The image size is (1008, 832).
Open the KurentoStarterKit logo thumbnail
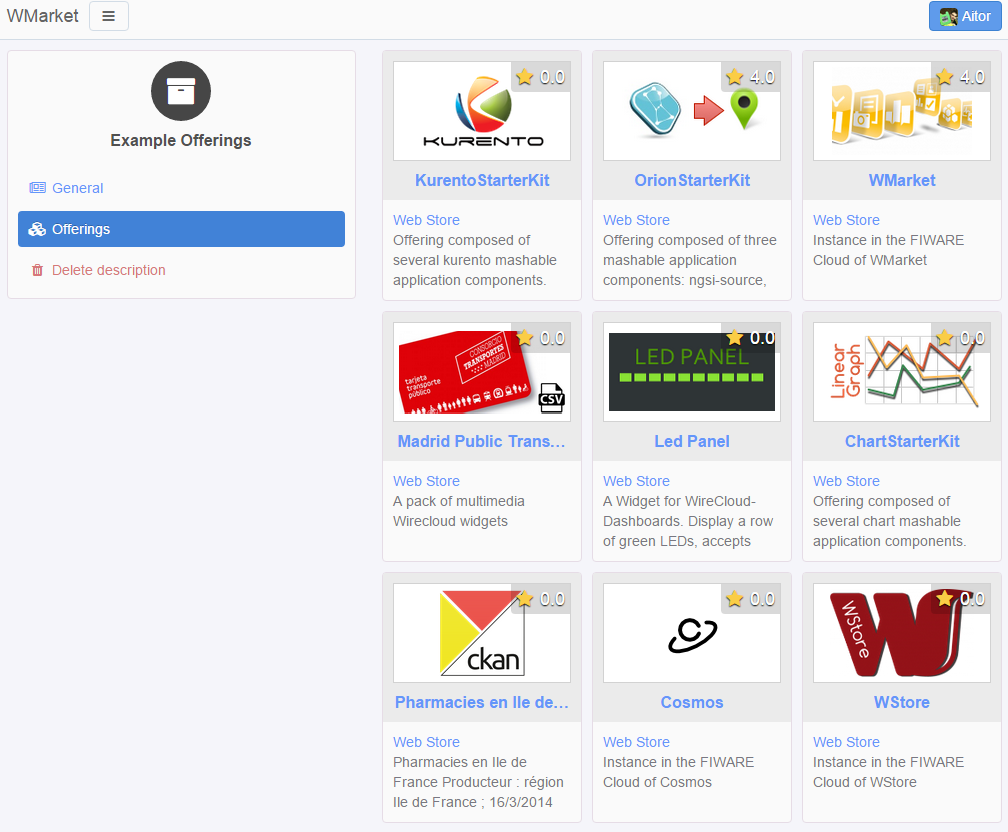(x=482, y=111)
